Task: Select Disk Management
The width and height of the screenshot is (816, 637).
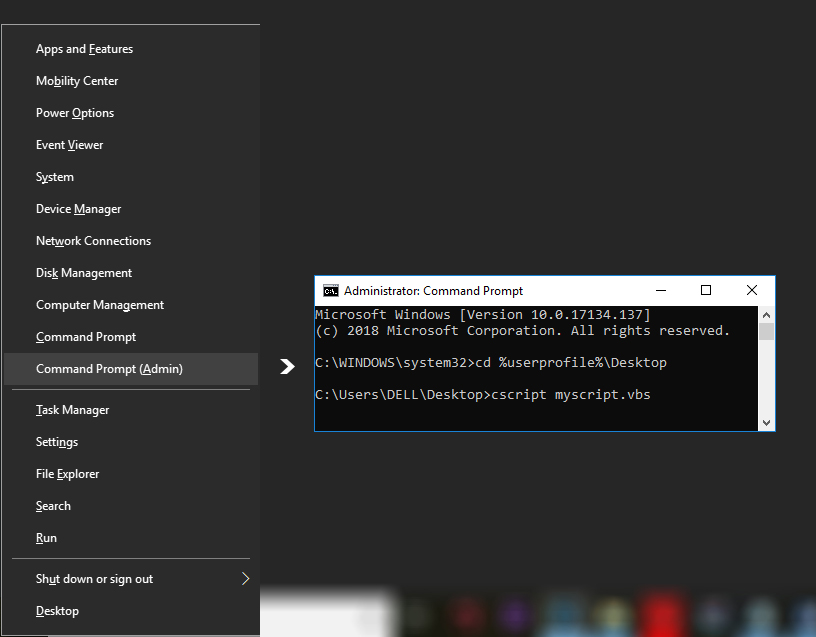Action: 84,273
